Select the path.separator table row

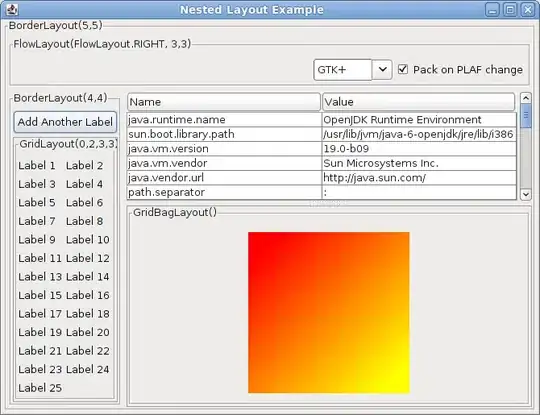(322, 192)
